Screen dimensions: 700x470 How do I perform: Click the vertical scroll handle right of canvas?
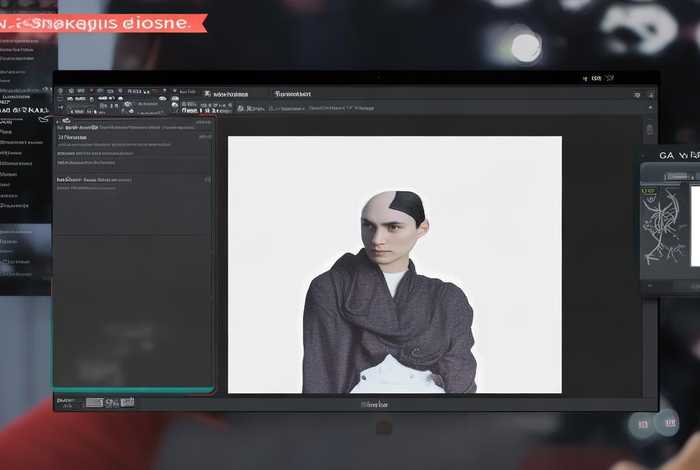click(650, 130)
